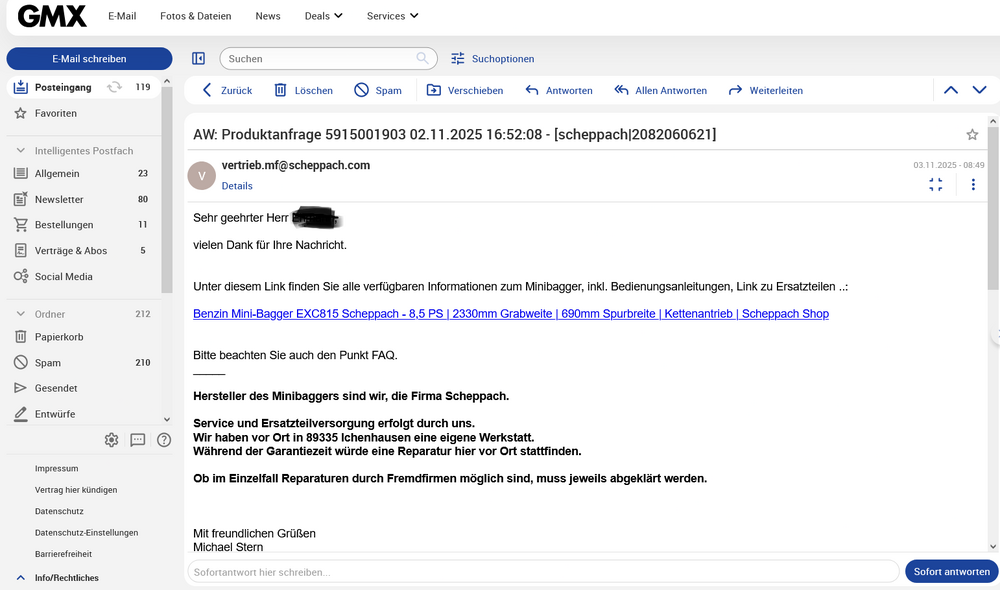Open Suchoptionen search filters
Viewport: 1000px width, 590px height.
(492, 59)
